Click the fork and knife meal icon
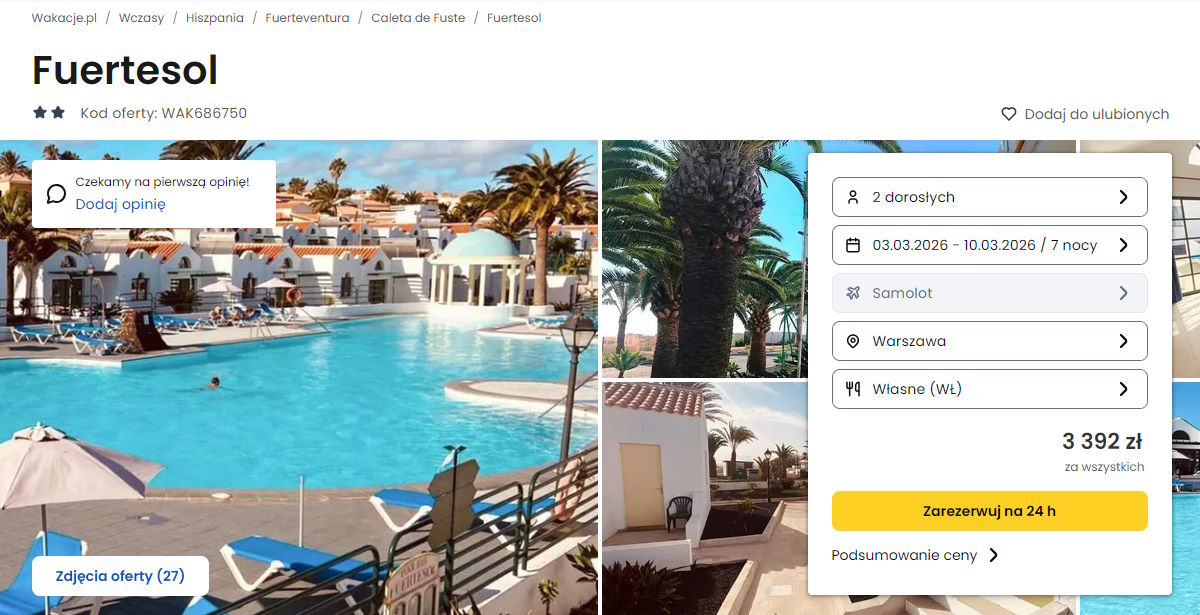This screenshot has height=615, width=1200. click(853, 389)
